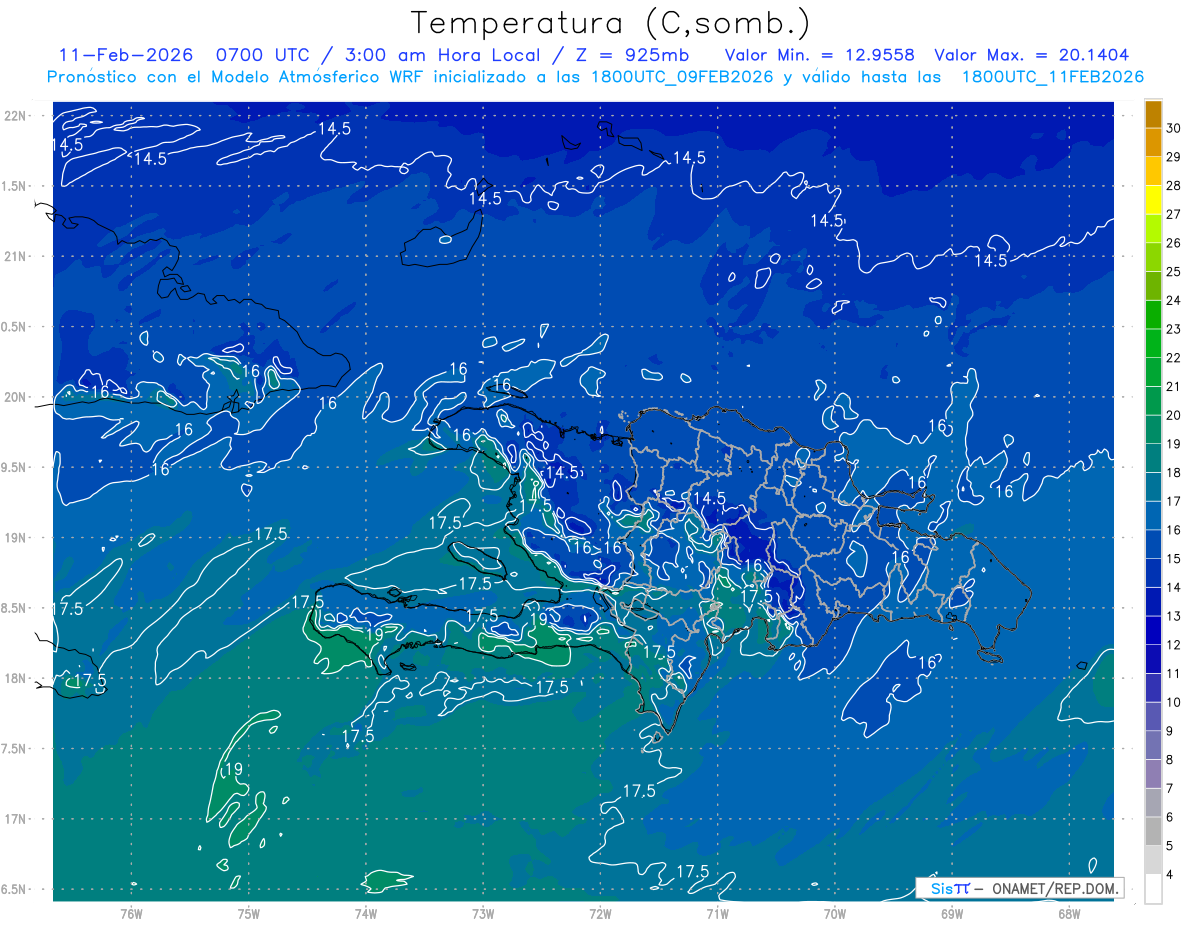Pick the light green swatch between 25 and 26
Viewport: 1200px width, 927px height.
coord(1153,257)
